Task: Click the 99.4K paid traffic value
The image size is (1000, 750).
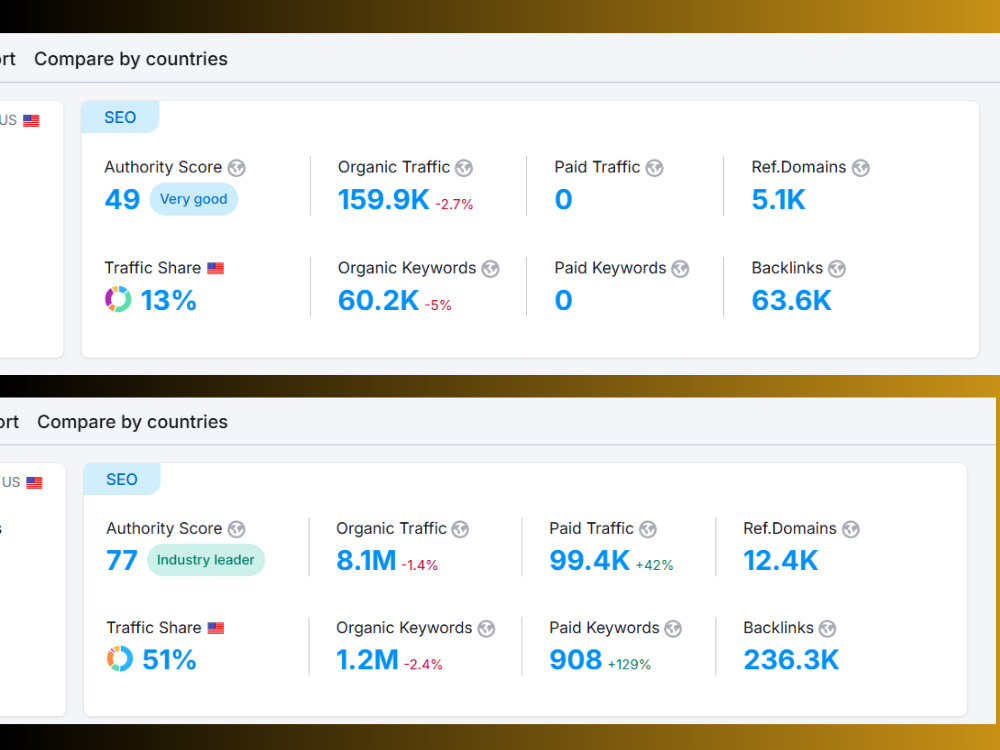Action: coord(589,561)
